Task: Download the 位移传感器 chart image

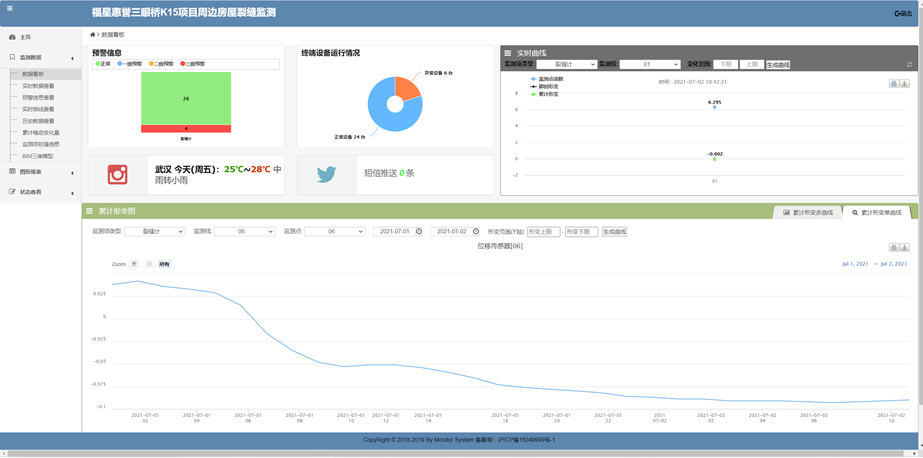Action: click(x=904, y=247)
